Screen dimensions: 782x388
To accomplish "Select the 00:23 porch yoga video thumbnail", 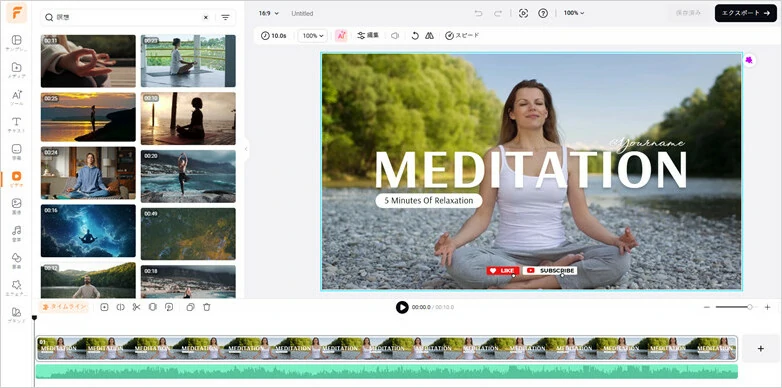I will pyautogui.click(x=188, y=61).
